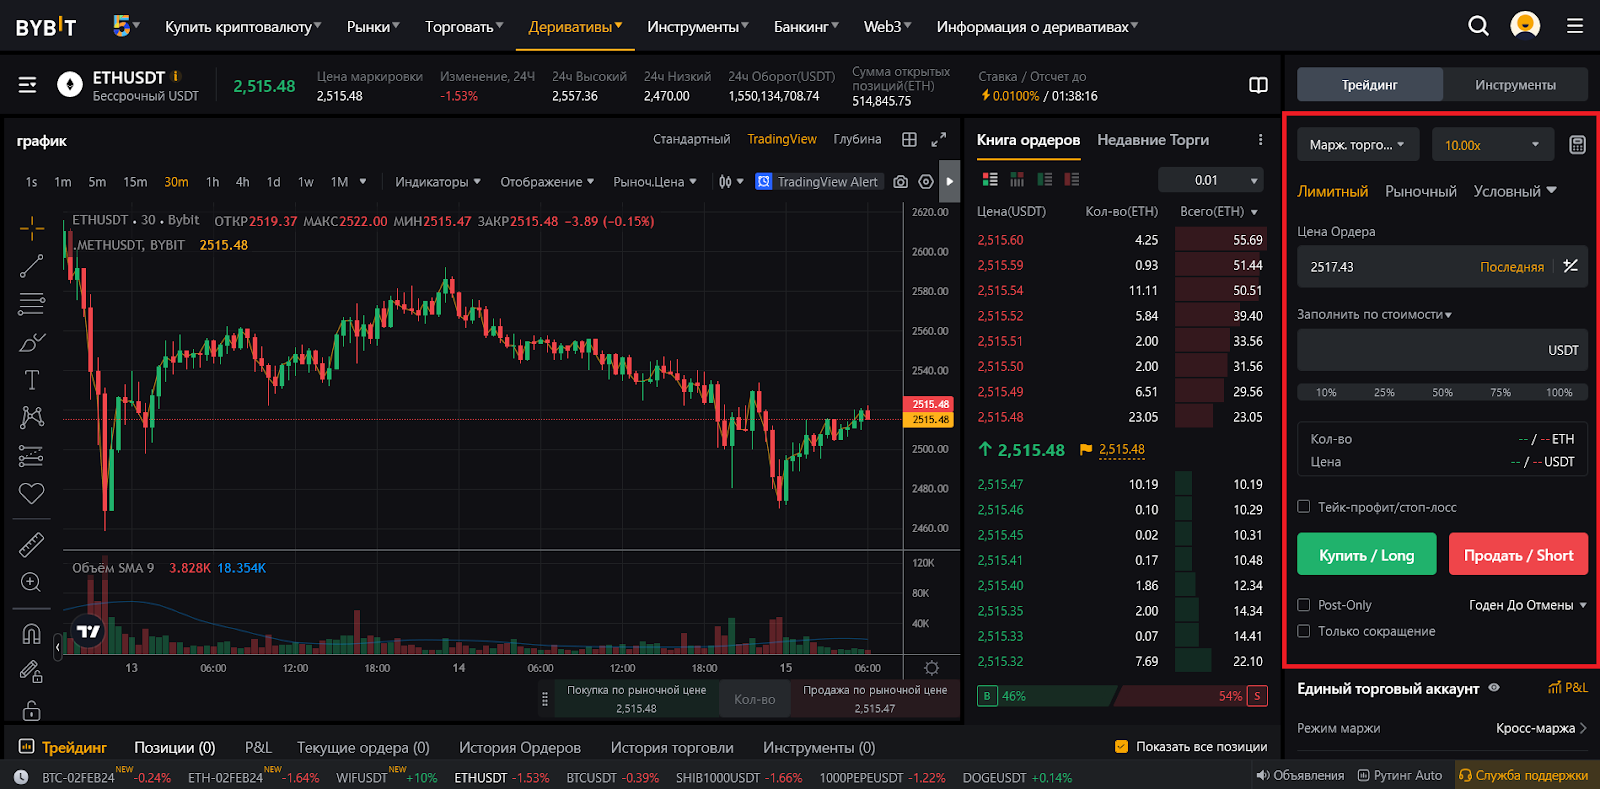
Task: Expand chart to fullscreen
Action: click(938, 140)
